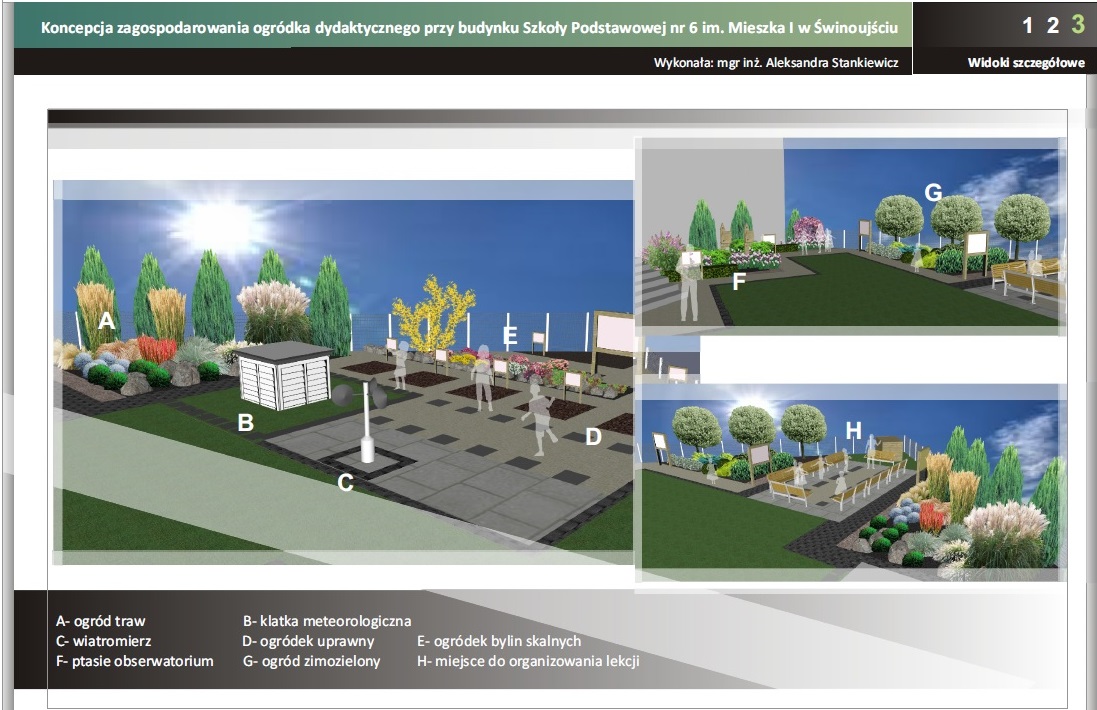Screen dimensions: 1097x710
Task: Click legend entry 'H- miejsce do organizowania lekcji'
Action: (x=528, y=661)
